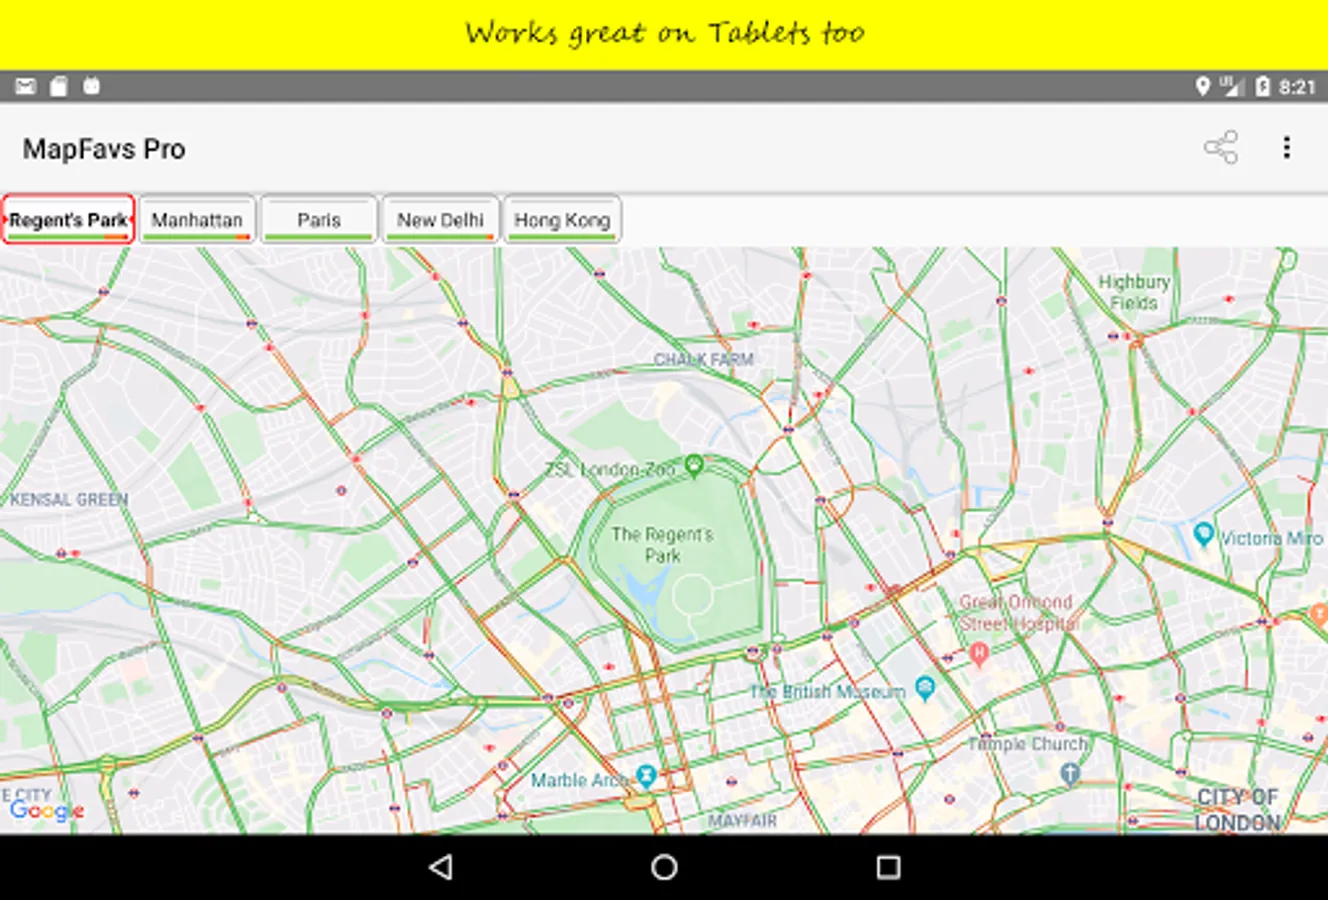Tap the Android home circle button
The width and height of the screenshot is (1328, 900).
664,867
